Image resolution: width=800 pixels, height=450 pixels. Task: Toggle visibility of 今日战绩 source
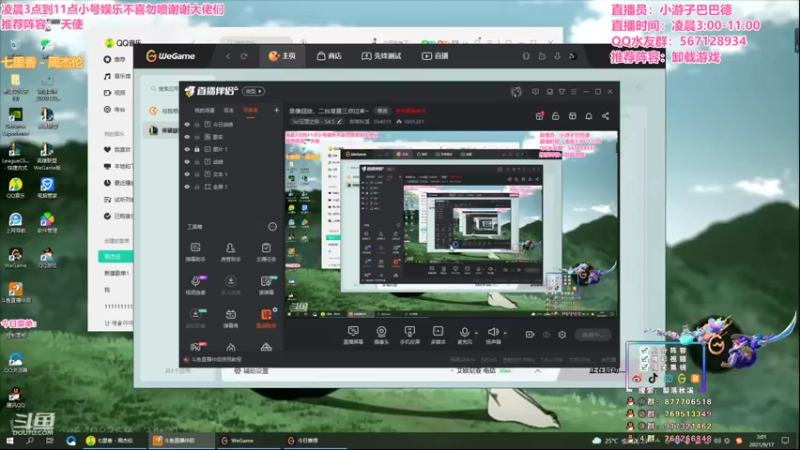tap(187, 124)
